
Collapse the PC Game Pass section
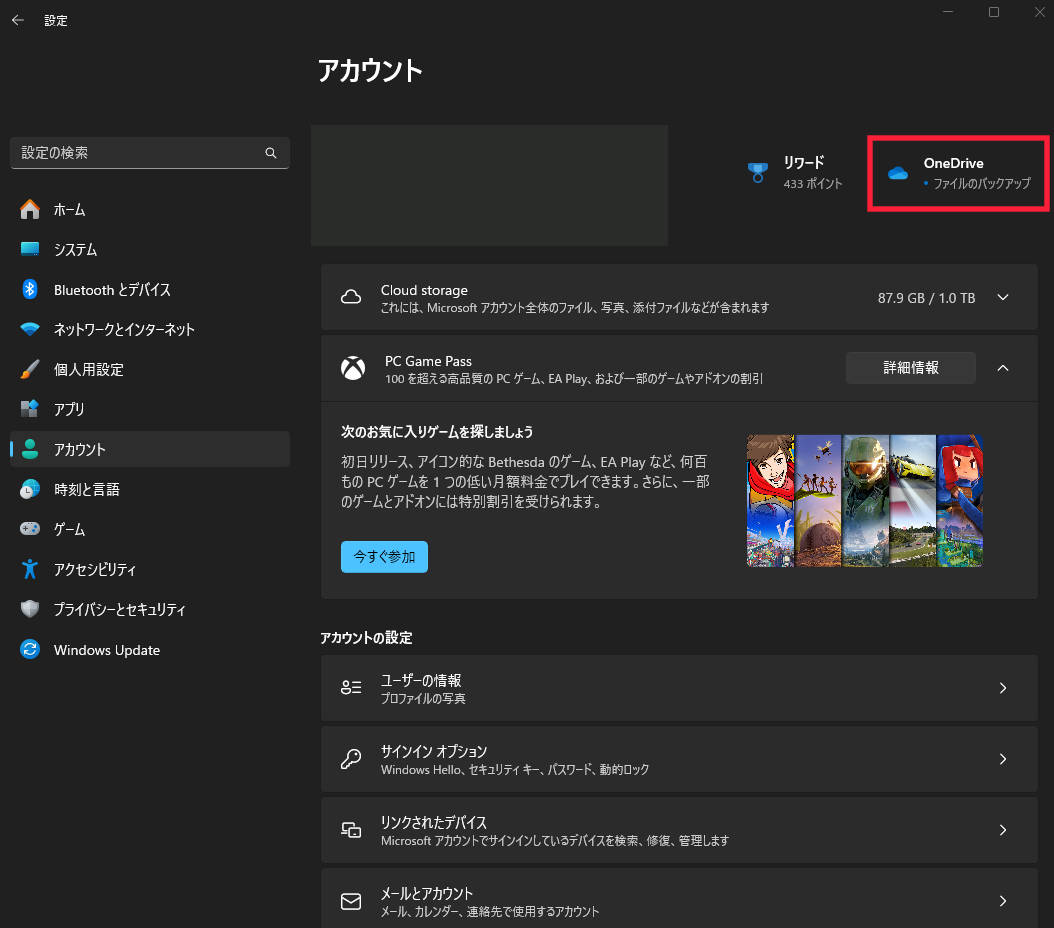coord(1003,368)
